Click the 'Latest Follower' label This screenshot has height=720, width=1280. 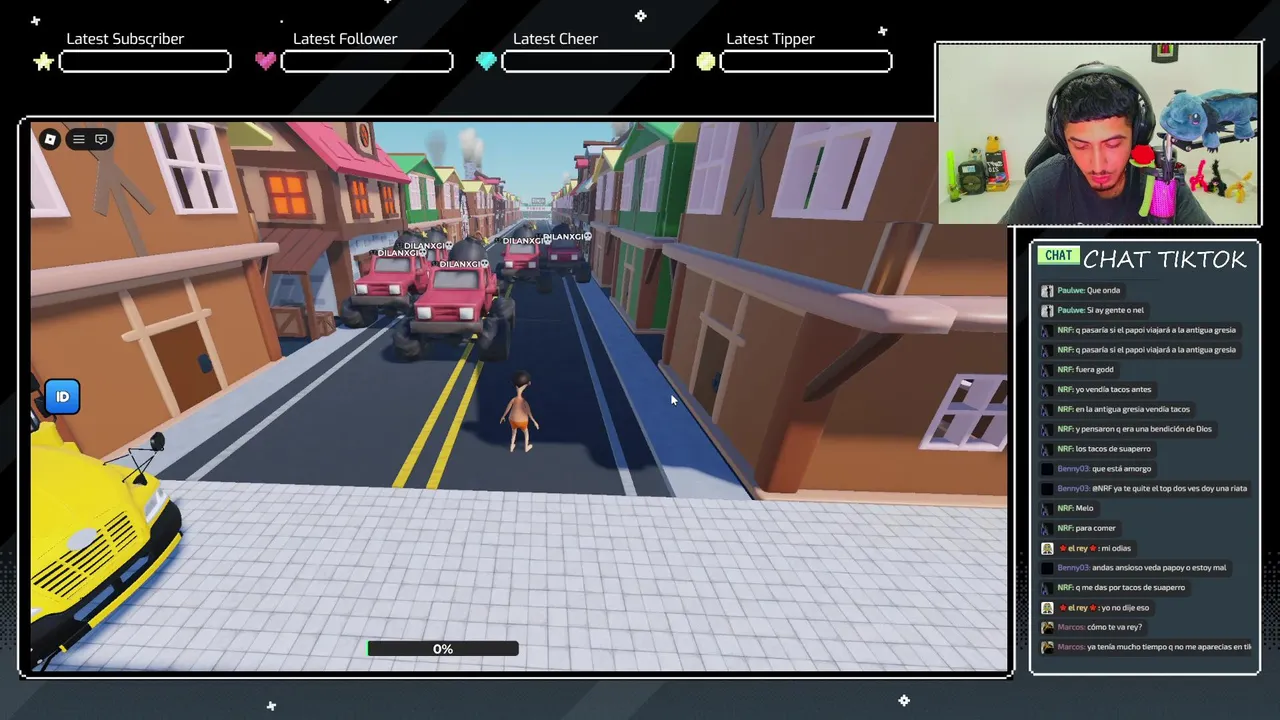345,39
